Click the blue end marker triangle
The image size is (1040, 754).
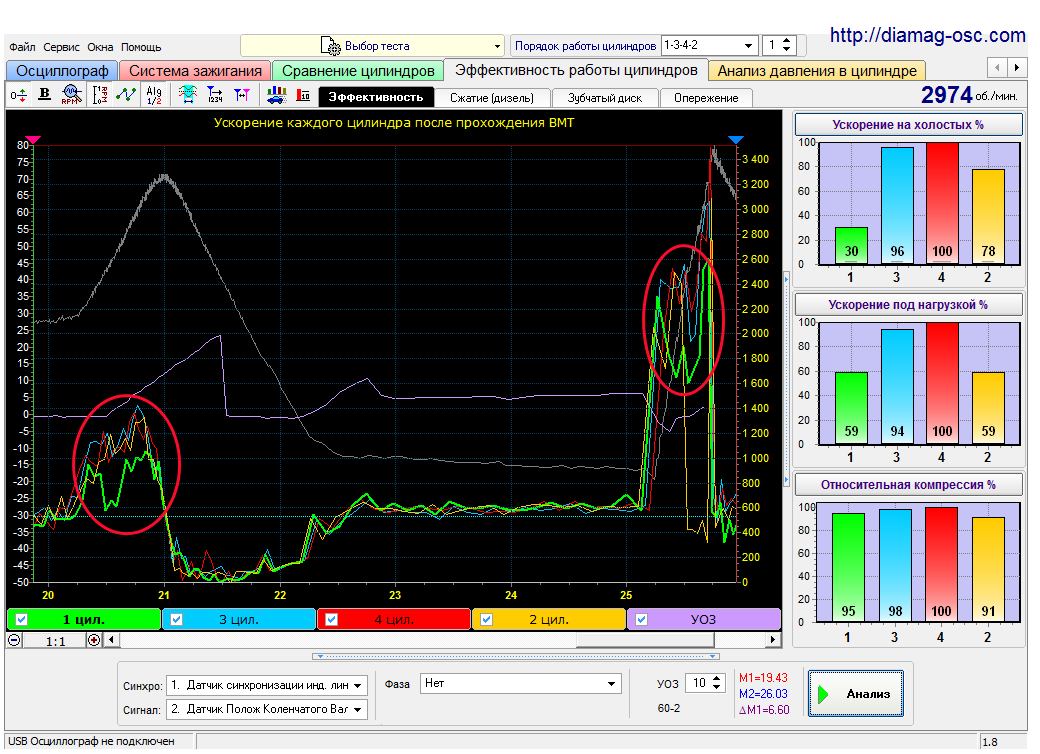[736, 140]
